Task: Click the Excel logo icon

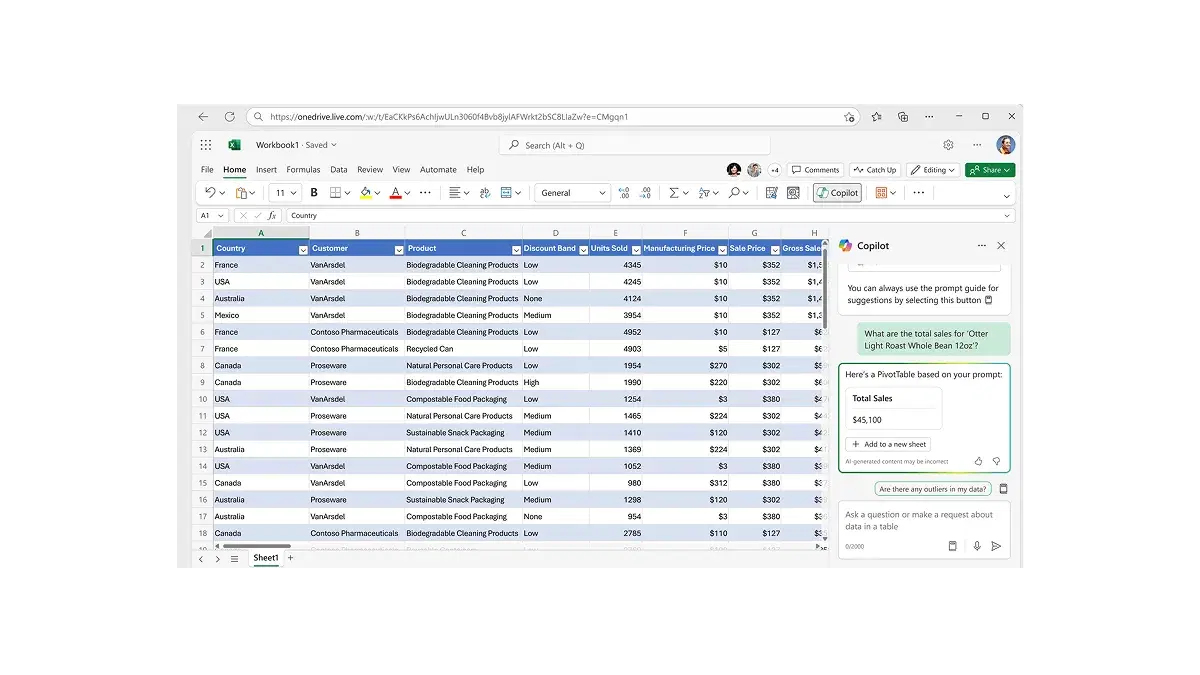Action: click(x=234, y=145)
